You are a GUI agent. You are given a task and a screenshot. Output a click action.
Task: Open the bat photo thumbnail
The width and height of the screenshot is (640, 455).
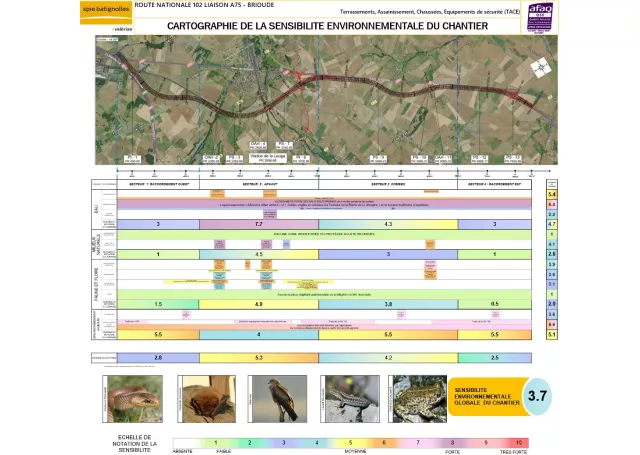point(207,398)
